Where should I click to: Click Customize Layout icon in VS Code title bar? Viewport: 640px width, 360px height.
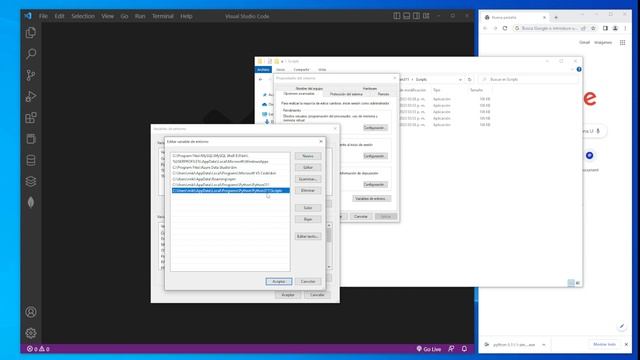[426, 16]
